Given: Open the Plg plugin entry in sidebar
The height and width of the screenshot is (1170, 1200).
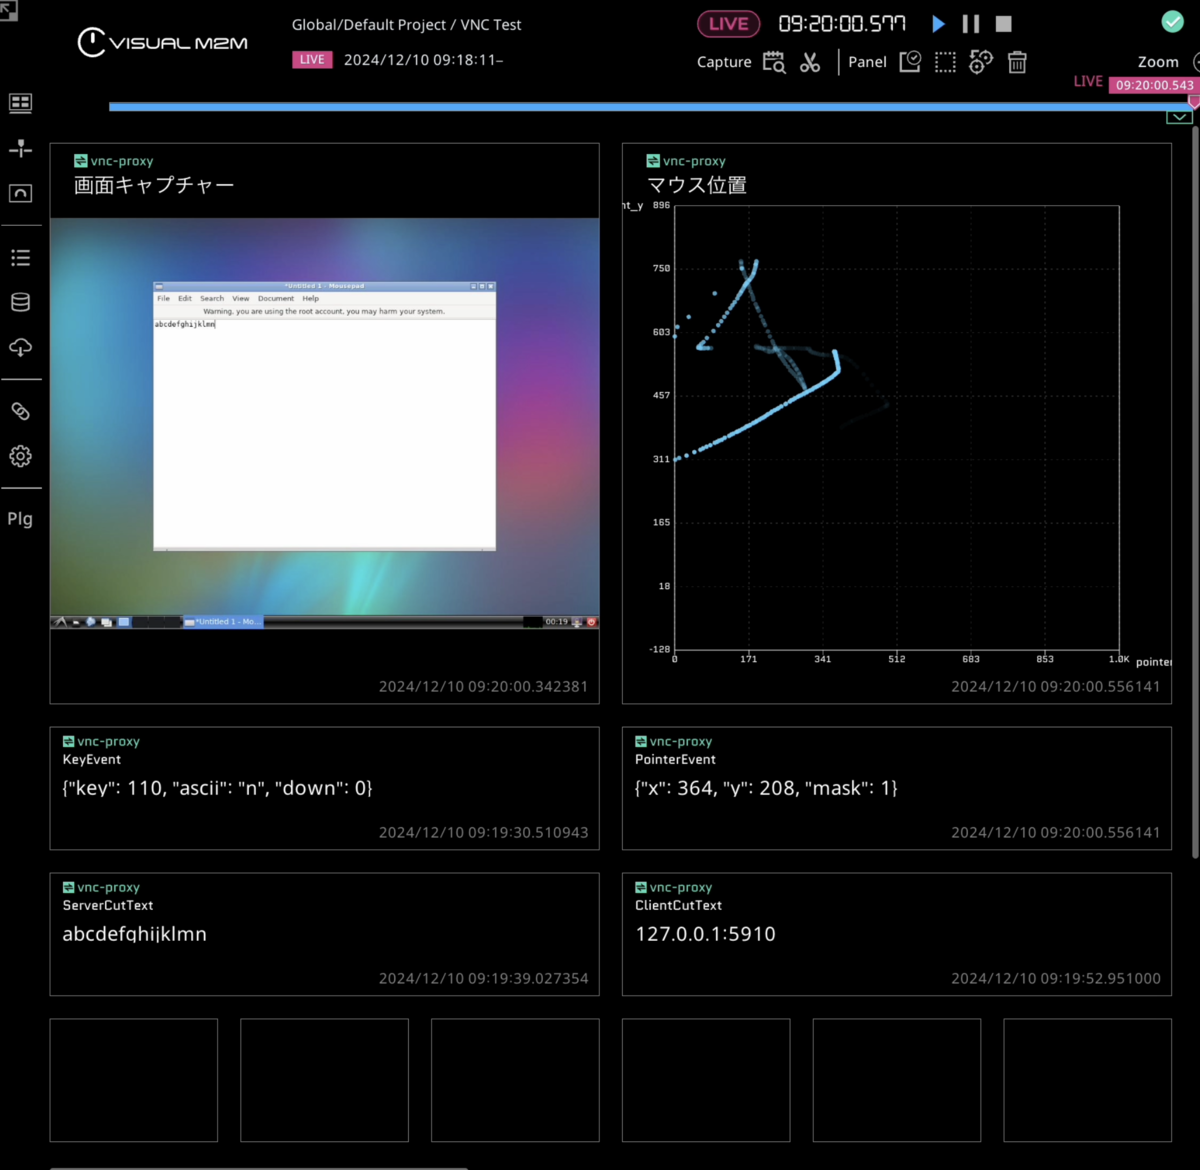Looking at the screenshot, I should (x=20, y=518).
